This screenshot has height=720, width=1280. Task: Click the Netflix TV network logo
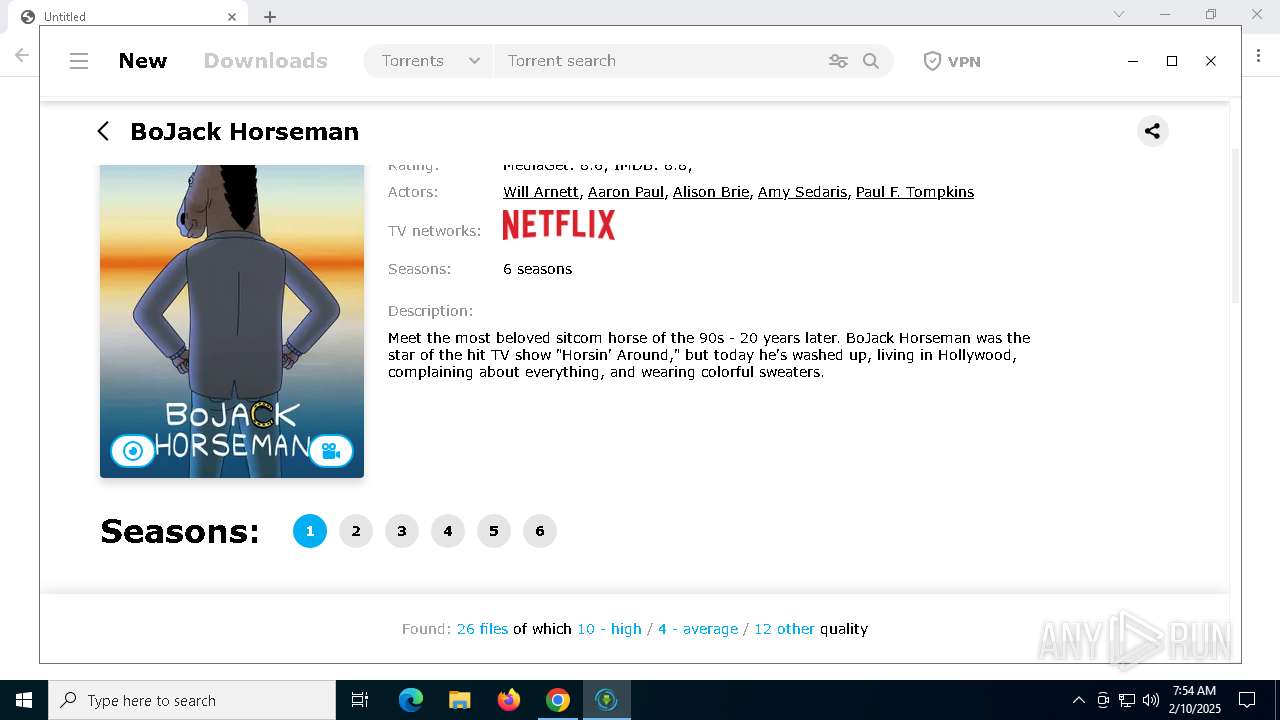point(558,225)
